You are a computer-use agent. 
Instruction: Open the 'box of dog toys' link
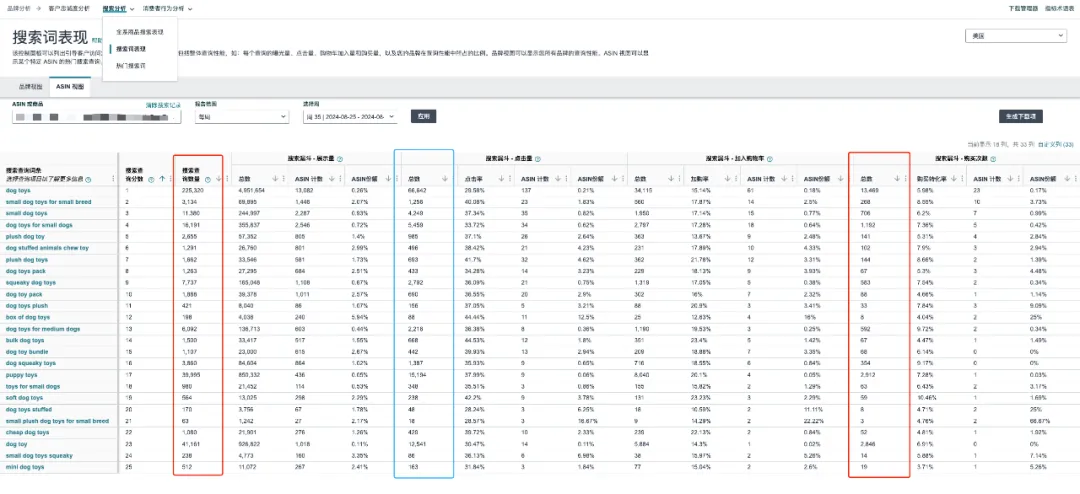point(28,317)
